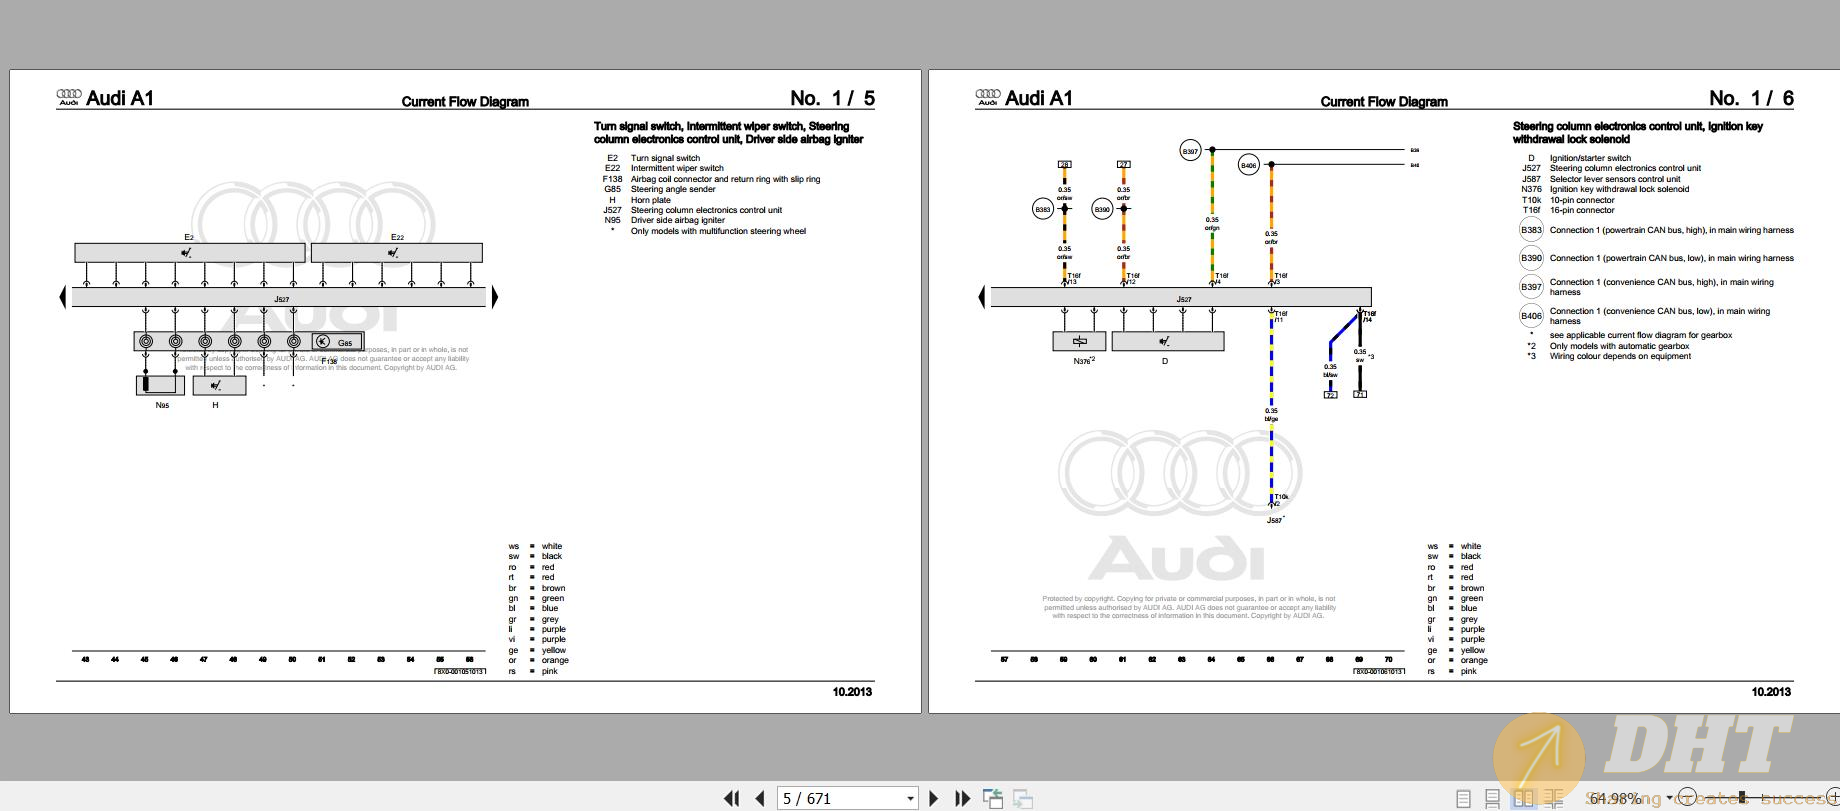Click 'Turn signal switch' legend entry
1840x811 pixels.
pyautogui.click(x=665, y=158)
